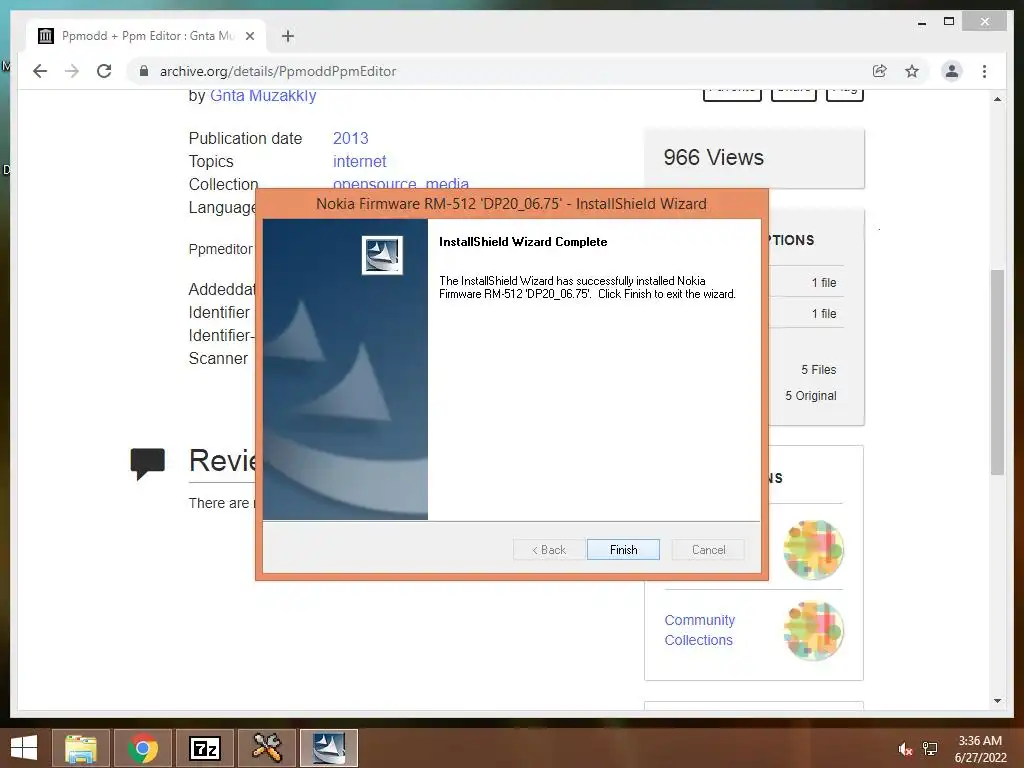Maximize the Chrome window
Viewport: 1024px width, 768px height.
[x=949, y=22]
